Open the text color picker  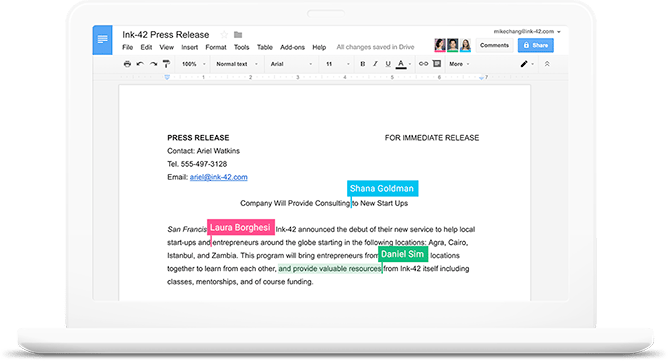(x=403, y=64)
